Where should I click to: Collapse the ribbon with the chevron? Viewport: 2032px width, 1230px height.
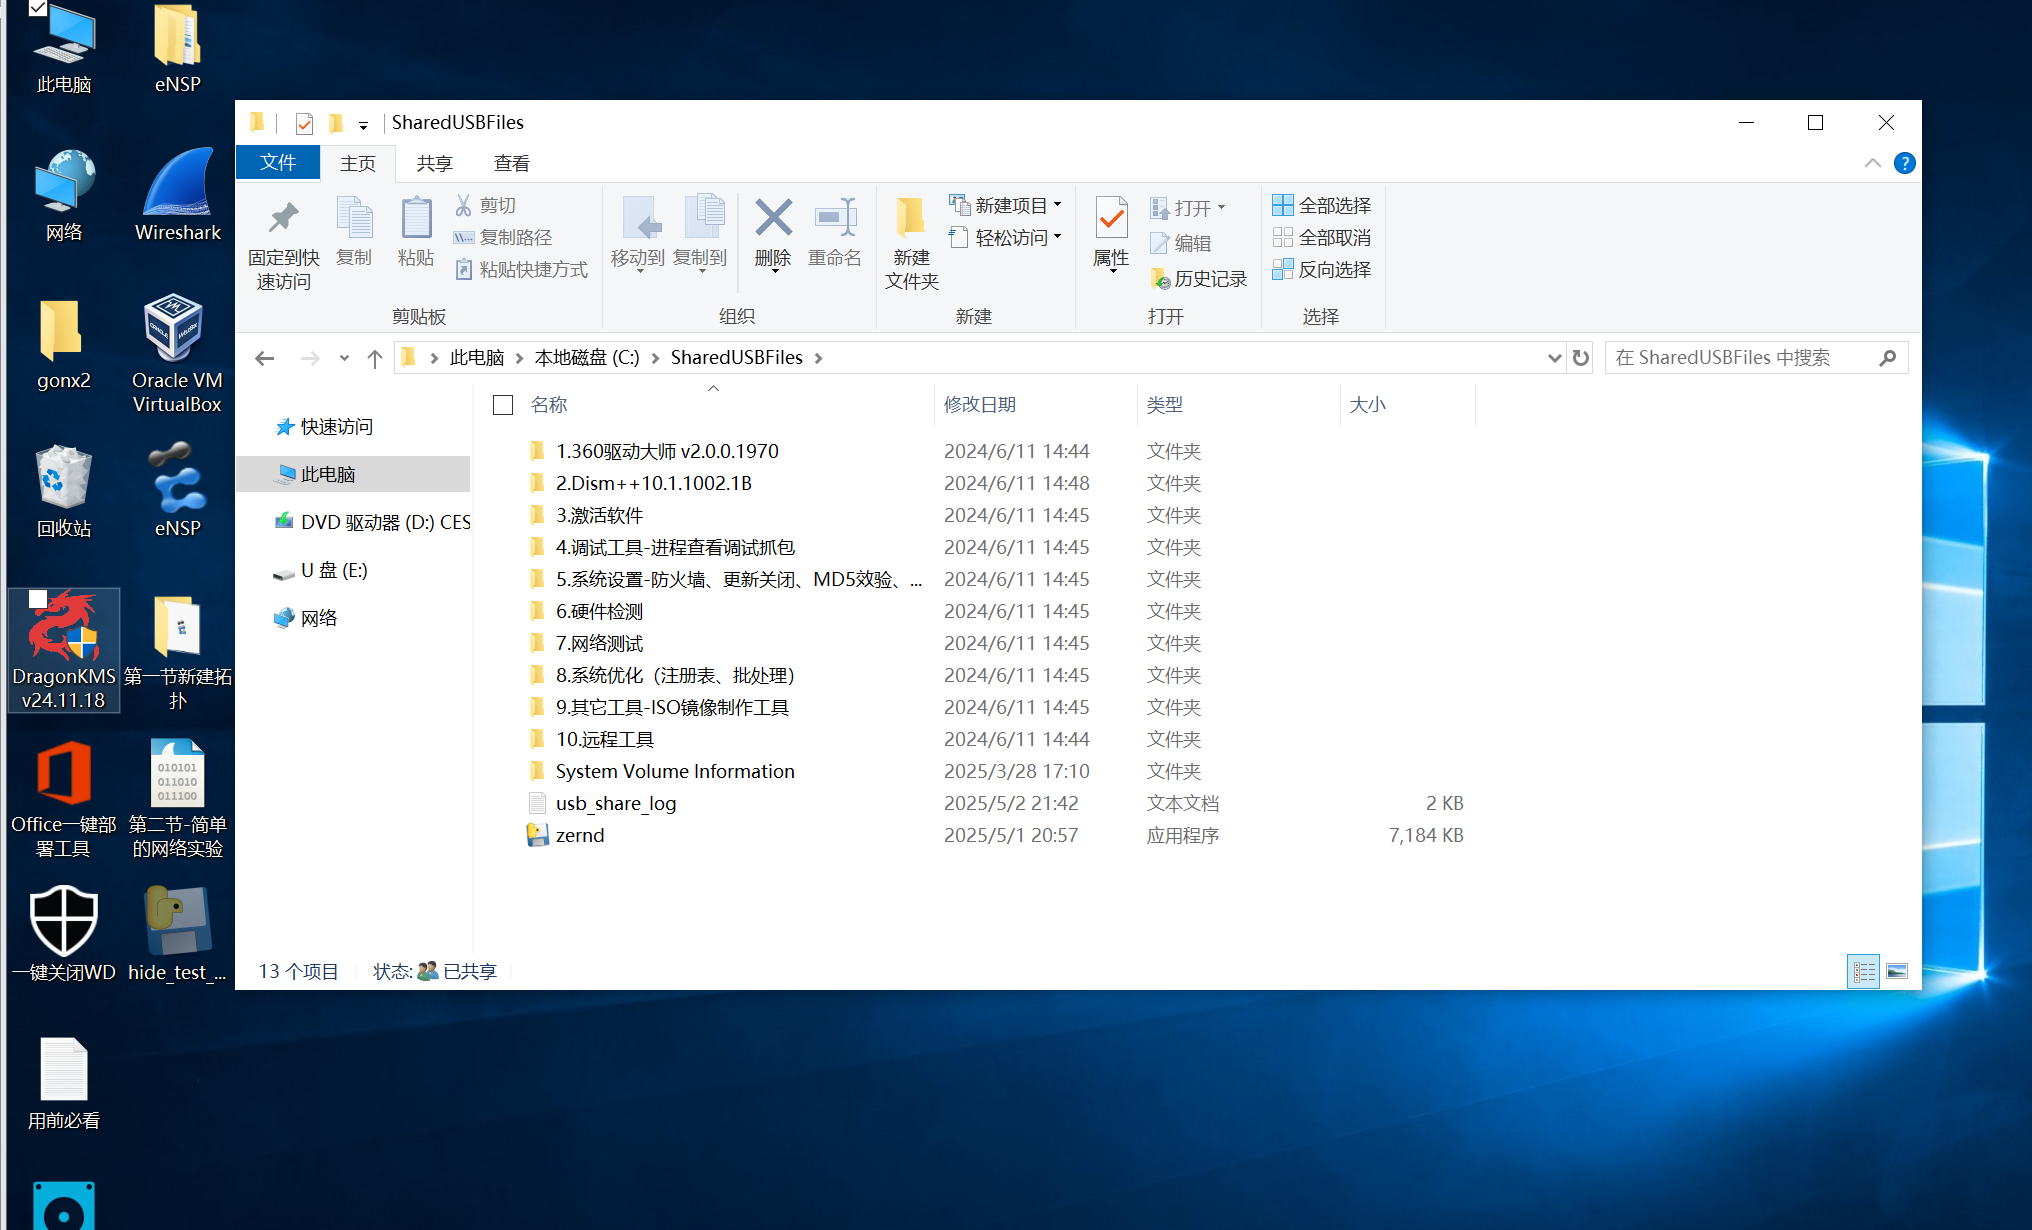click(1872, 163)
